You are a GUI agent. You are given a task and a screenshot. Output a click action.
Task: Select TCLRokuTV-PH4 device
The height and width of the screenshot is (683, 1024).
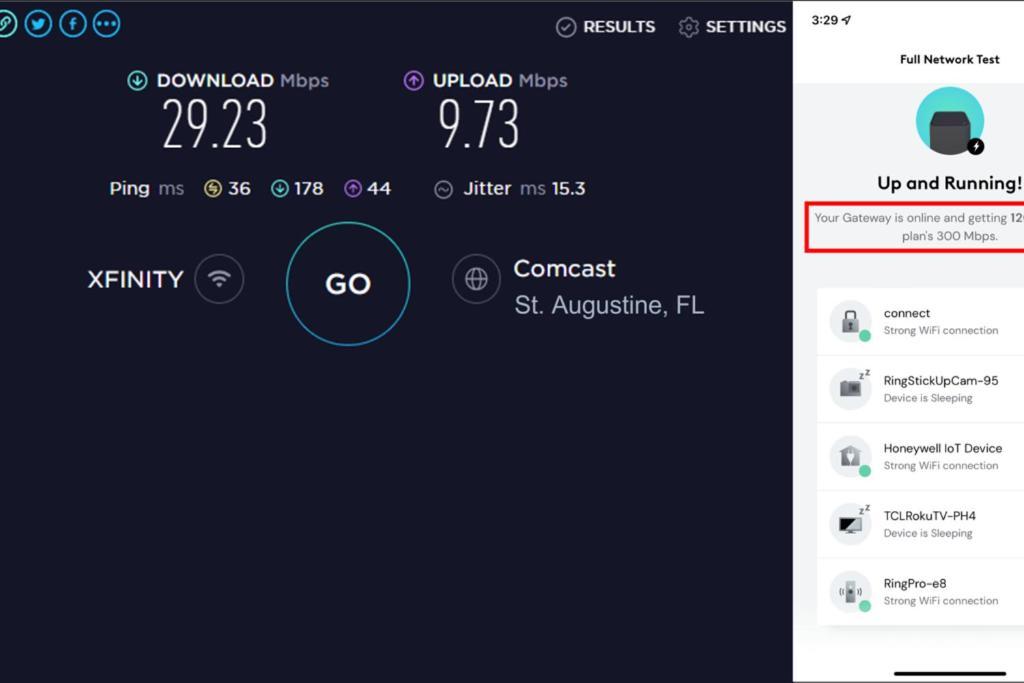coord(920,524)
